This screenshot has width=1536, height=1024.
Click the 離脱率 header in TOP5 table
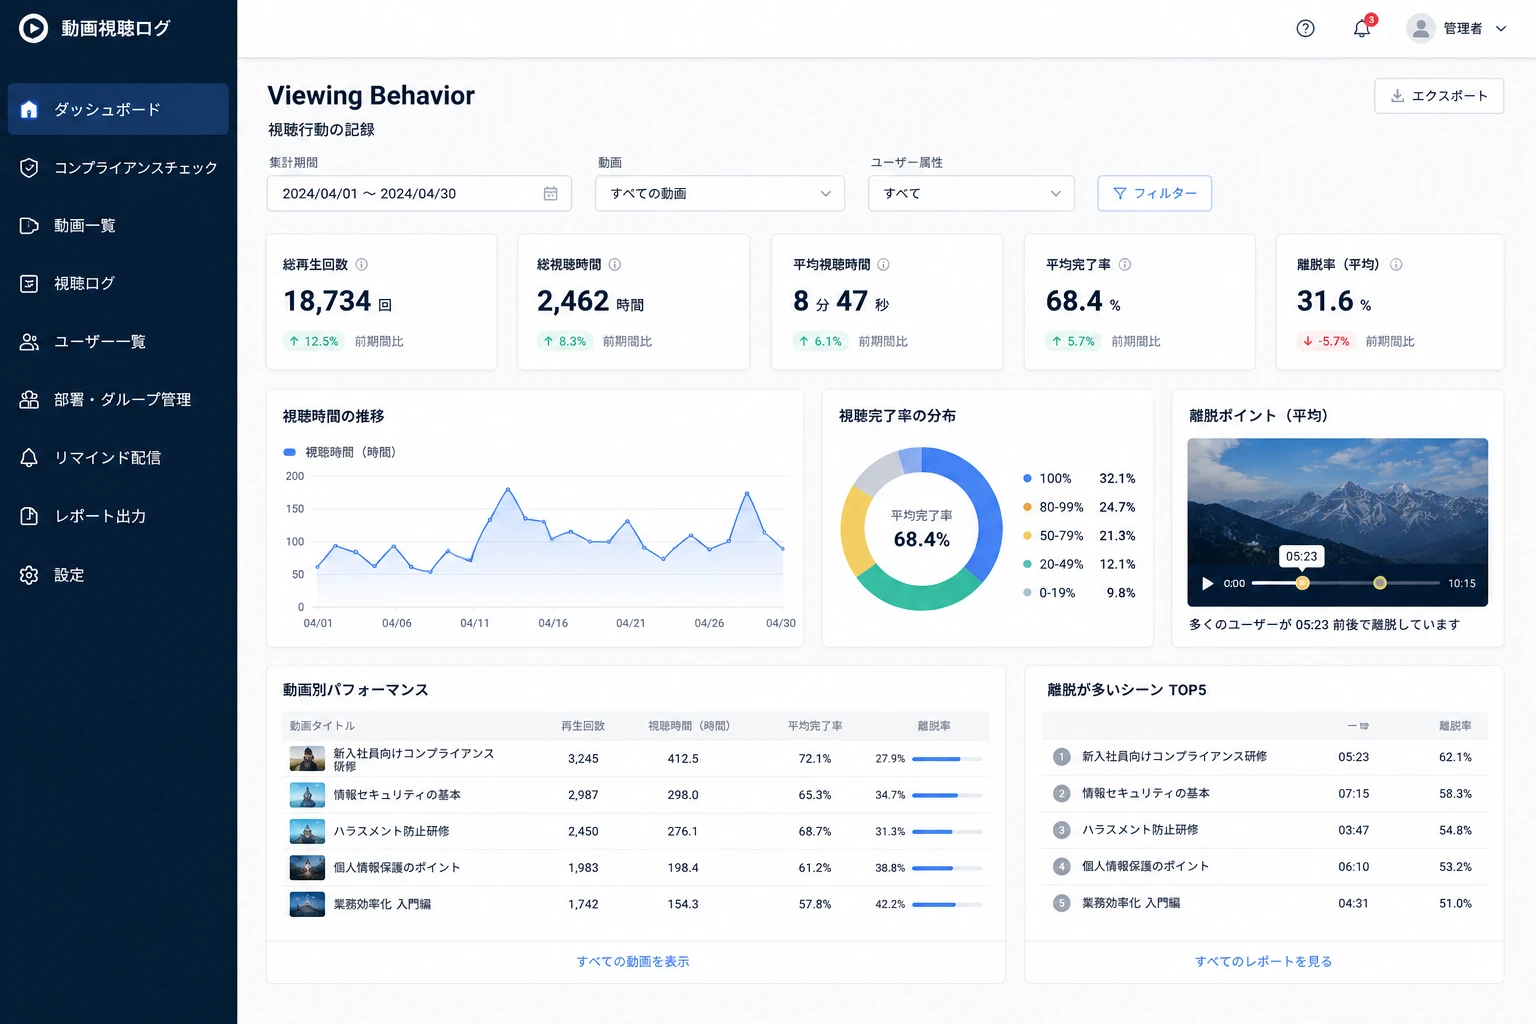[1455, 726]
